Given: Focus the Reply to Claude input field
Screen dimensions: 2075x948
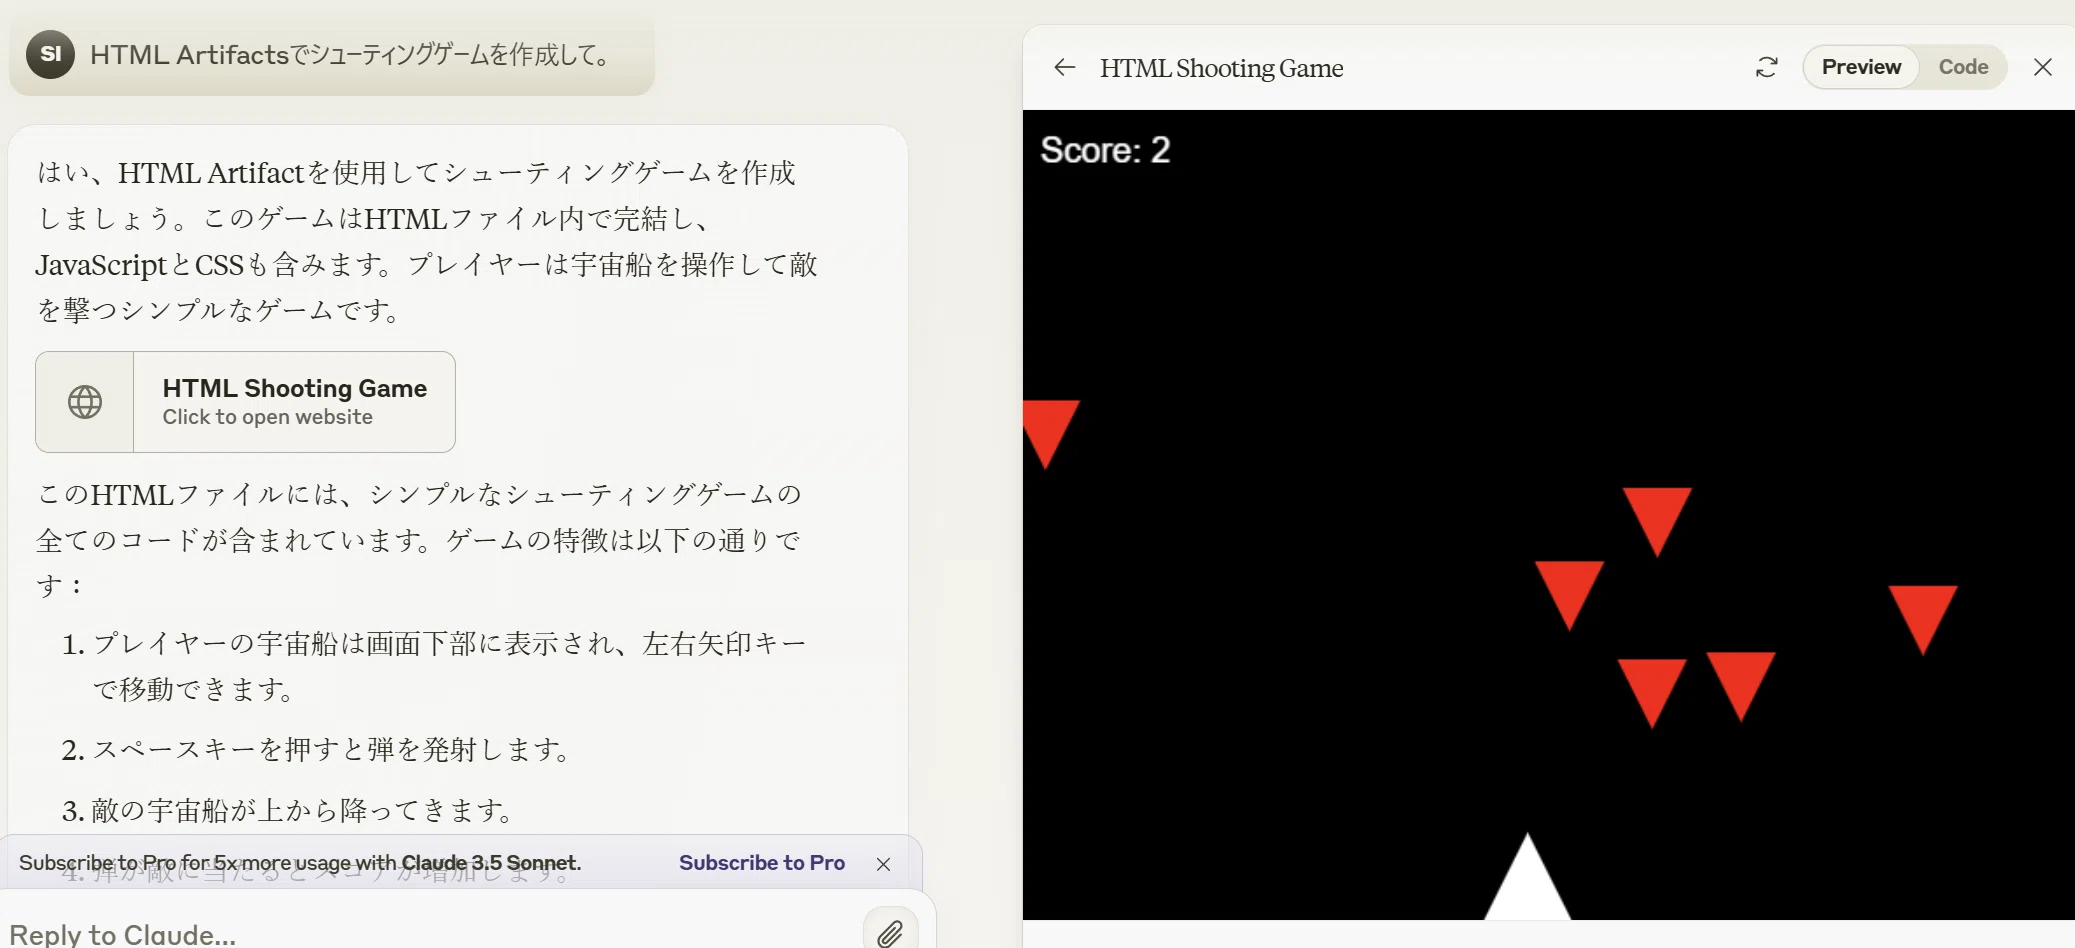Looking at the screenshot, I should [430, 933].
